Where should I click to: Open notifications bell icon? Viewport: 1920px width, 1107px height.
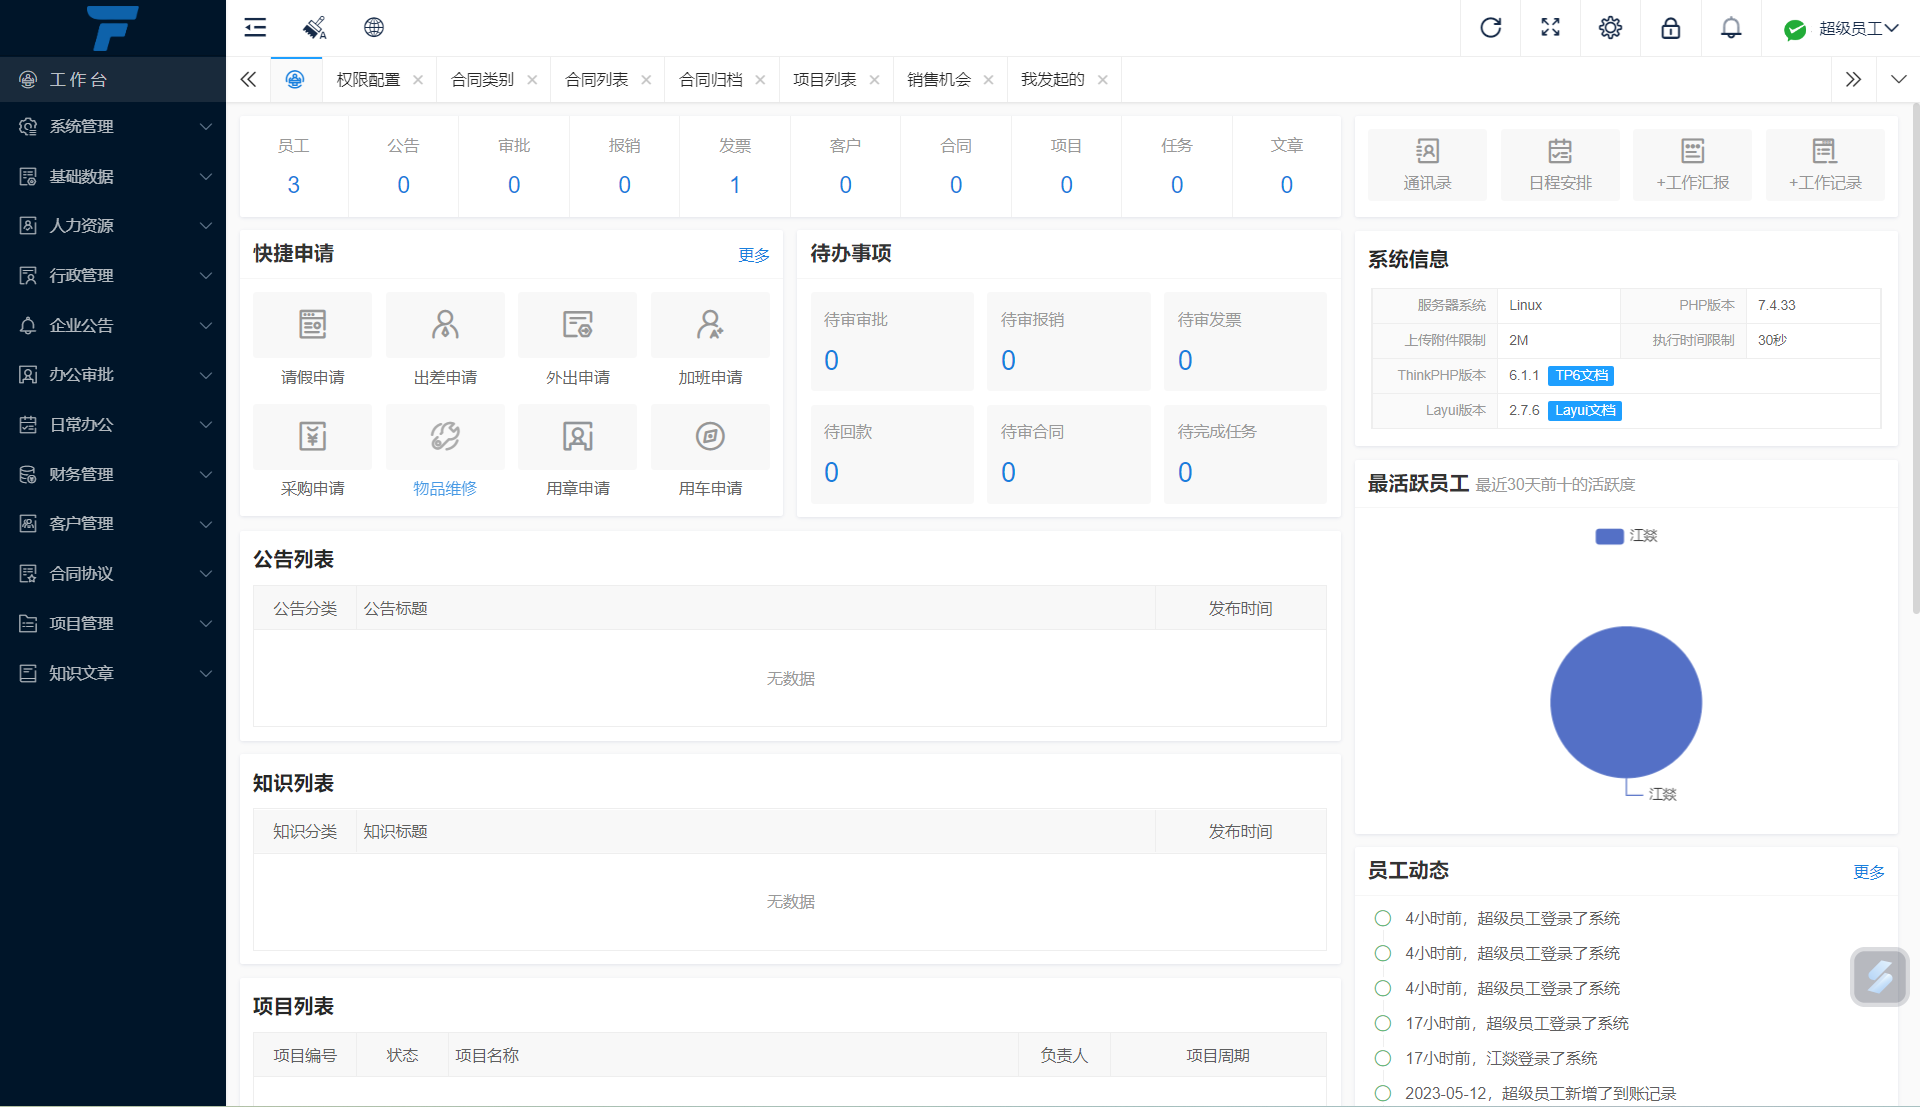pos(1731,28)
